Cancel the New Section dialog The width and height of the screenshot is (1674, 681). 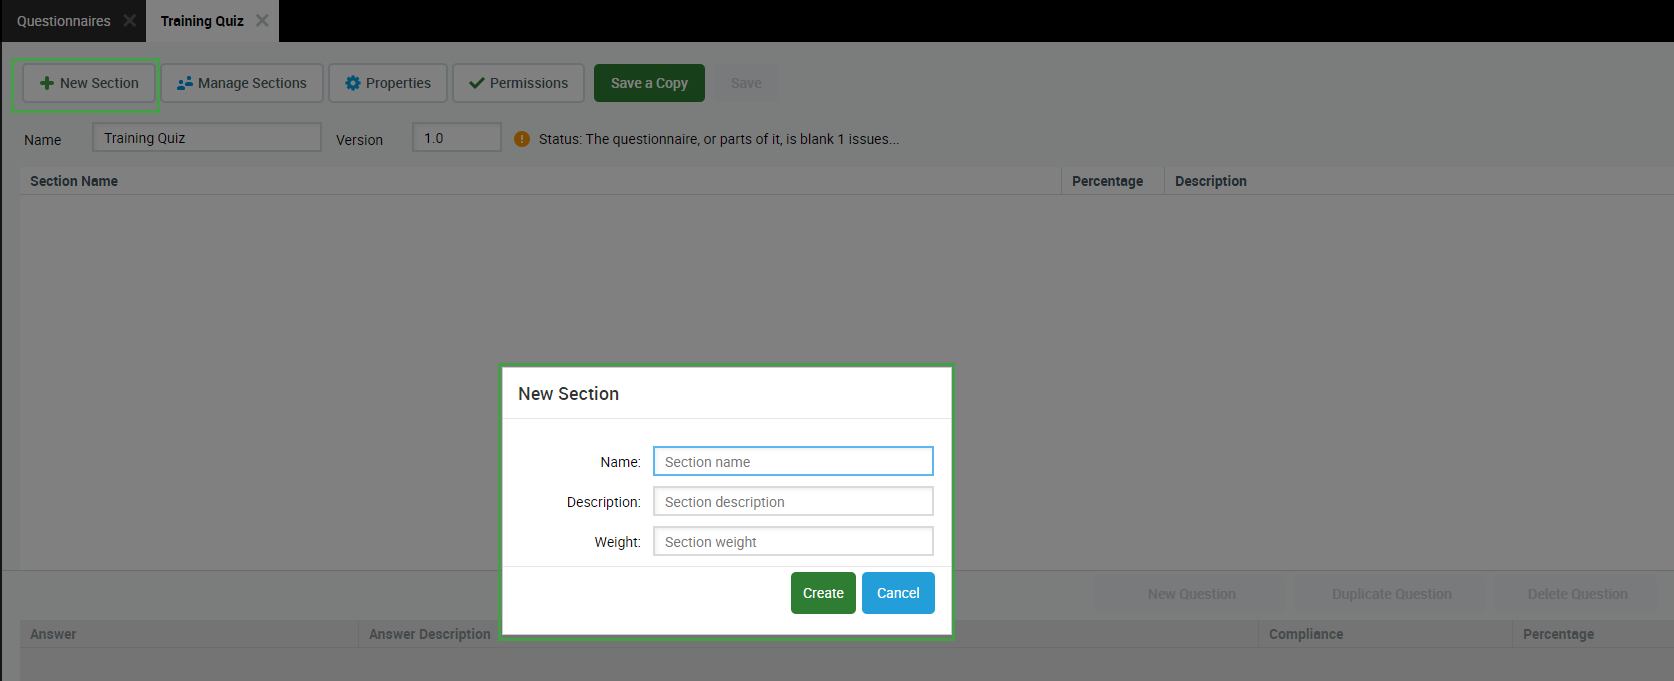click(x=897, y=593)
